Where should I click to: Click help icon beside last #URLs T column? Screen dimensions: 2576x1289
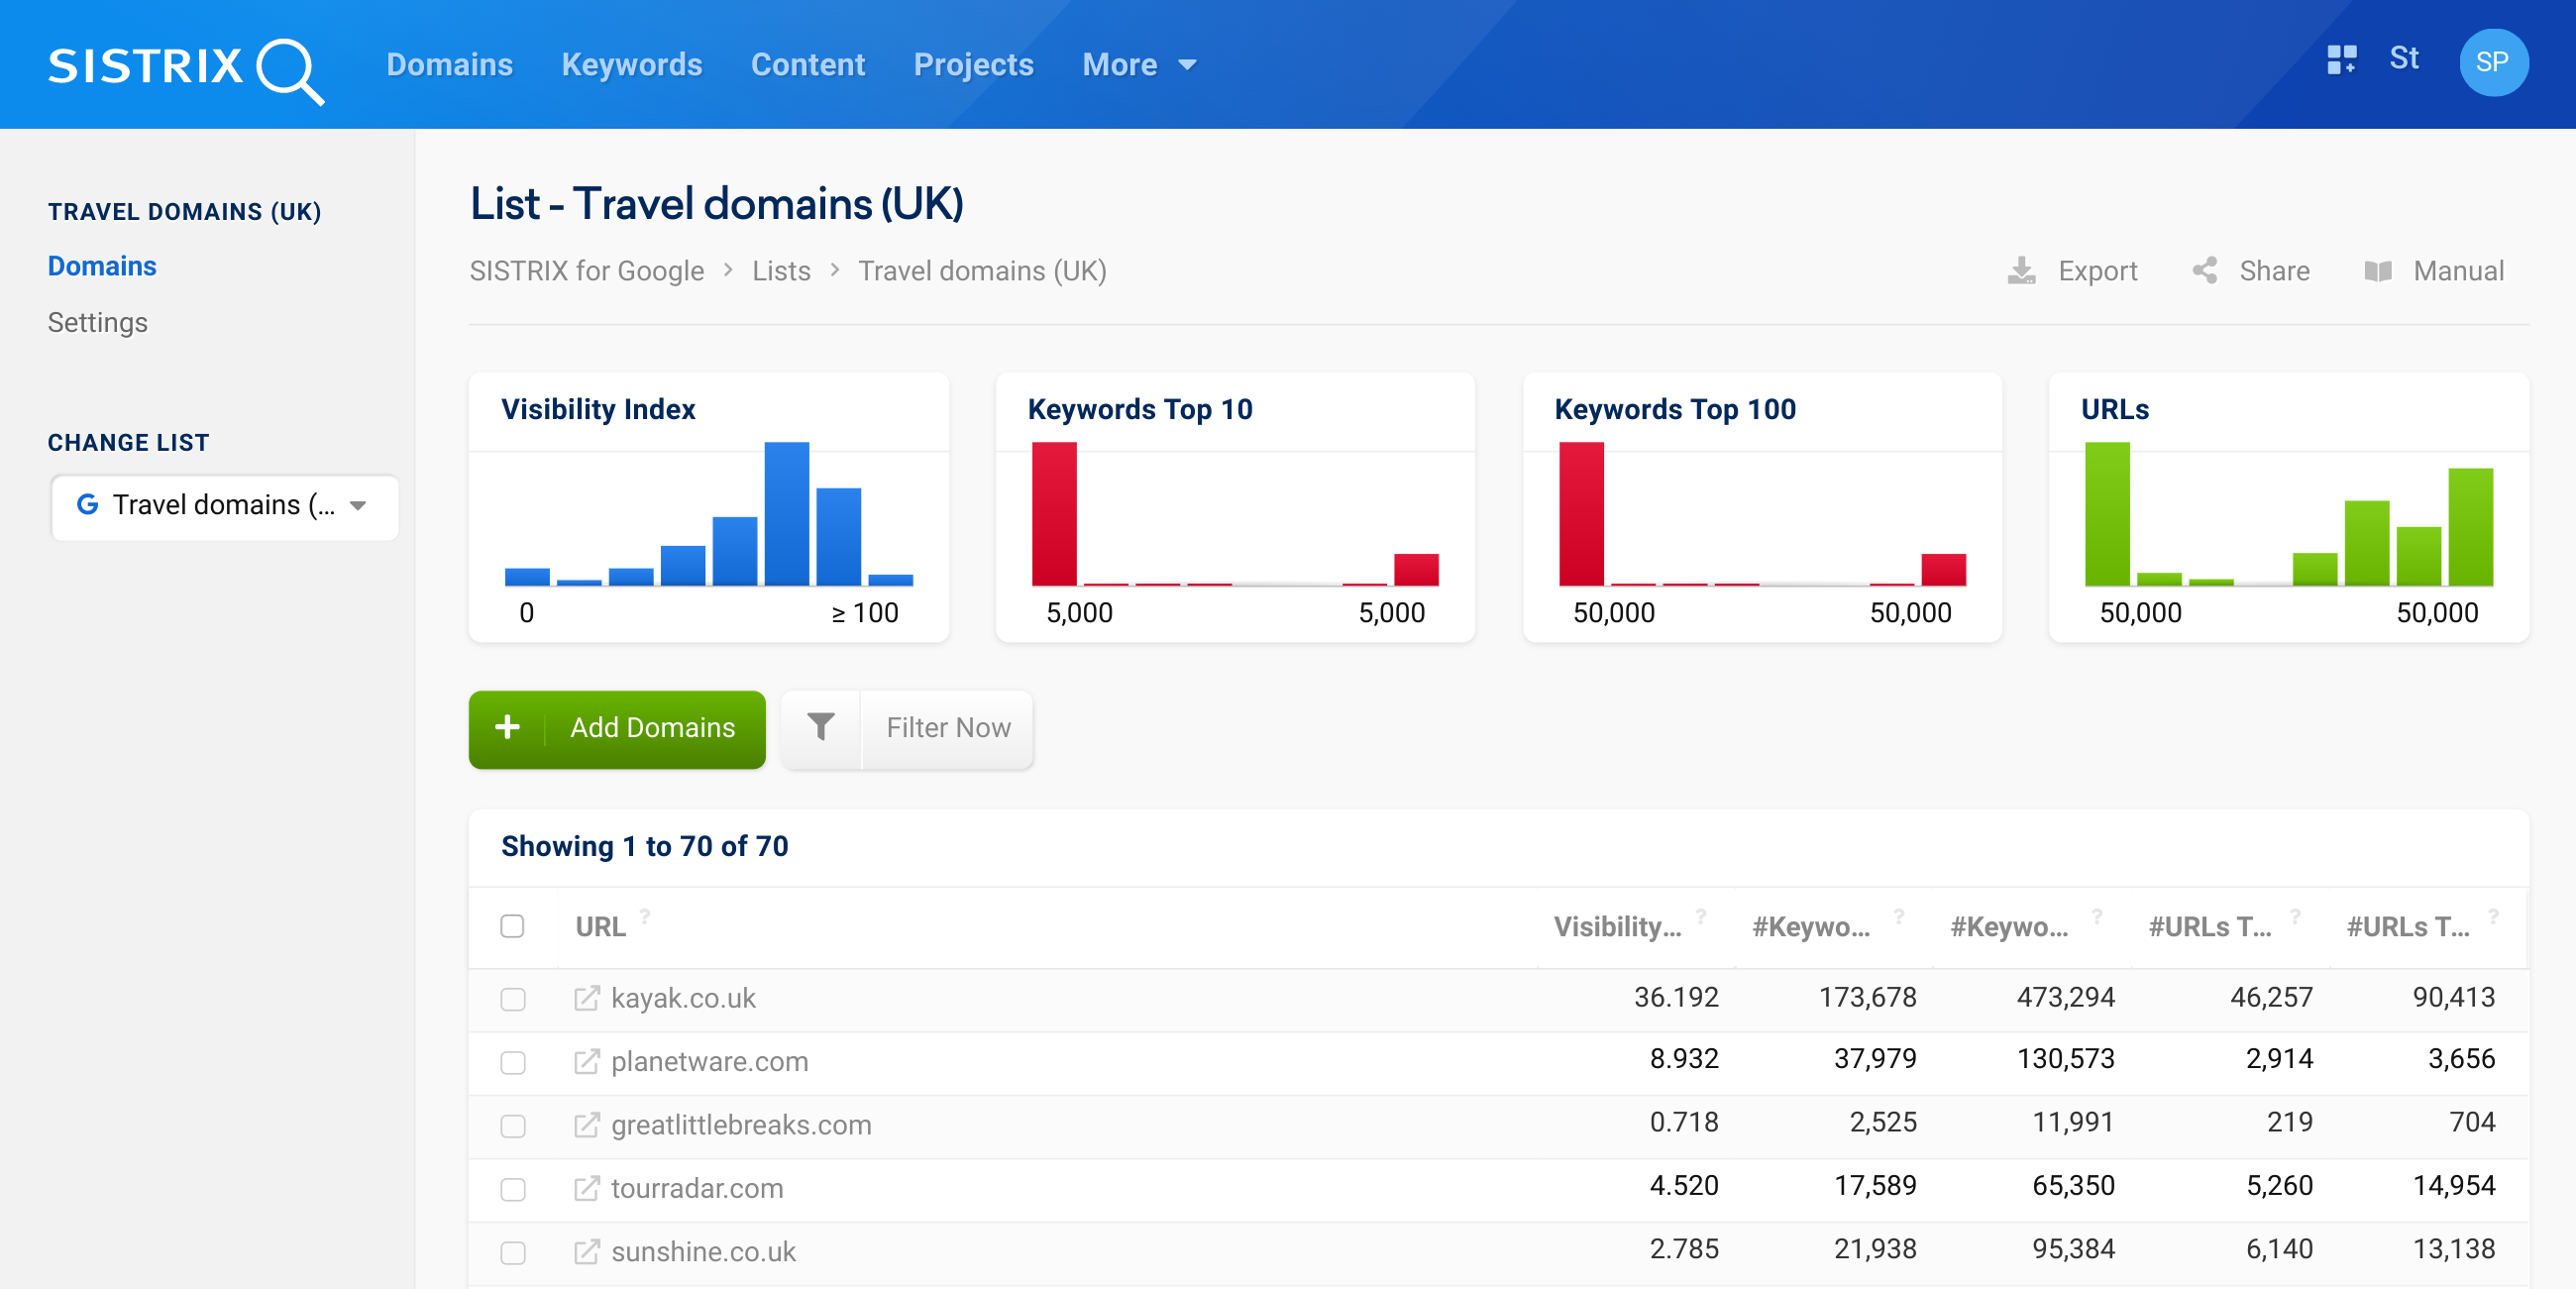[2494, 915]
